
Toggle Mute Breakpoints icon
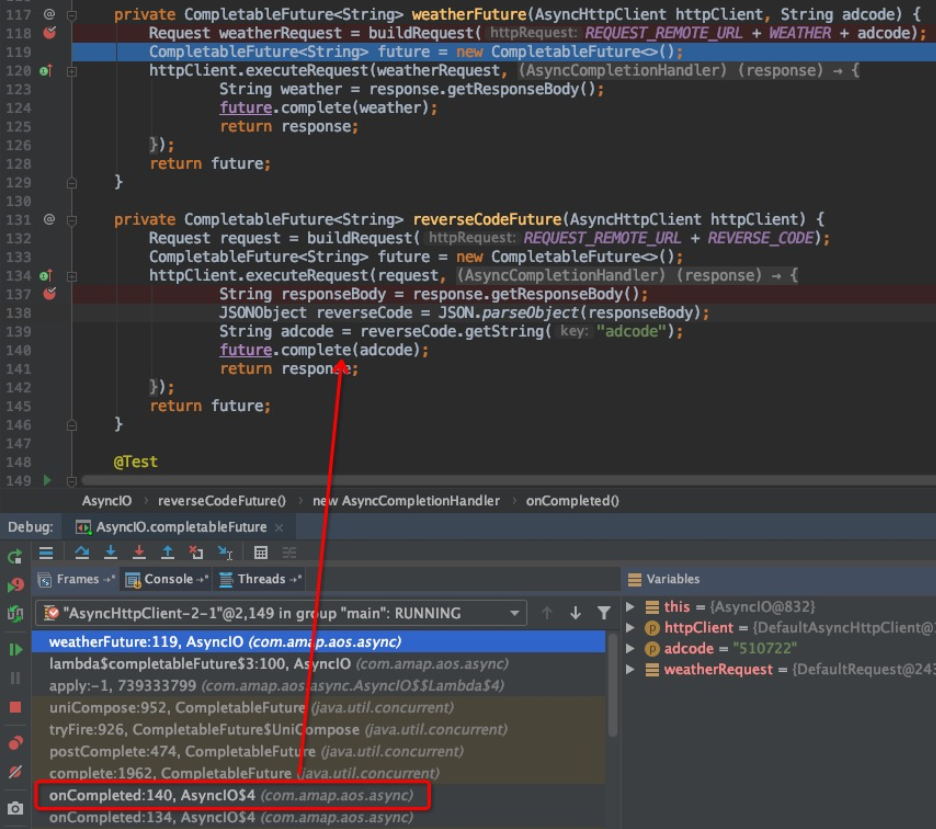(x=15, y=772)
